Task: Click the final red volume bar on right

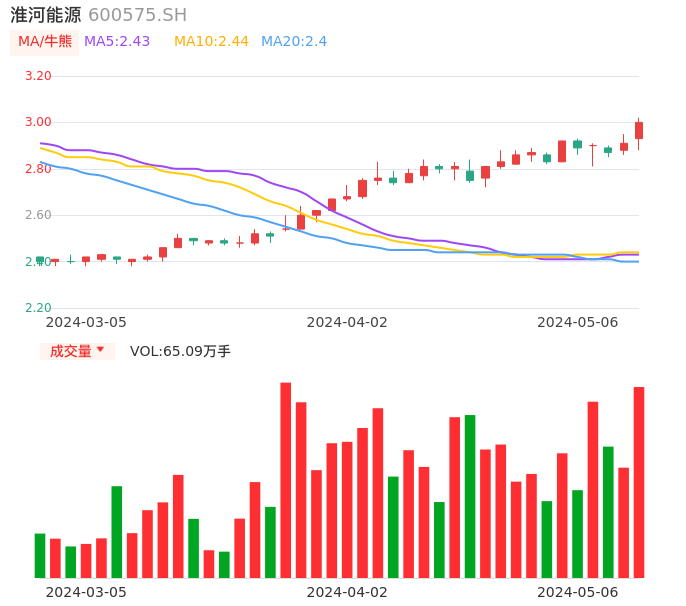Action: [x=639, y=482]
